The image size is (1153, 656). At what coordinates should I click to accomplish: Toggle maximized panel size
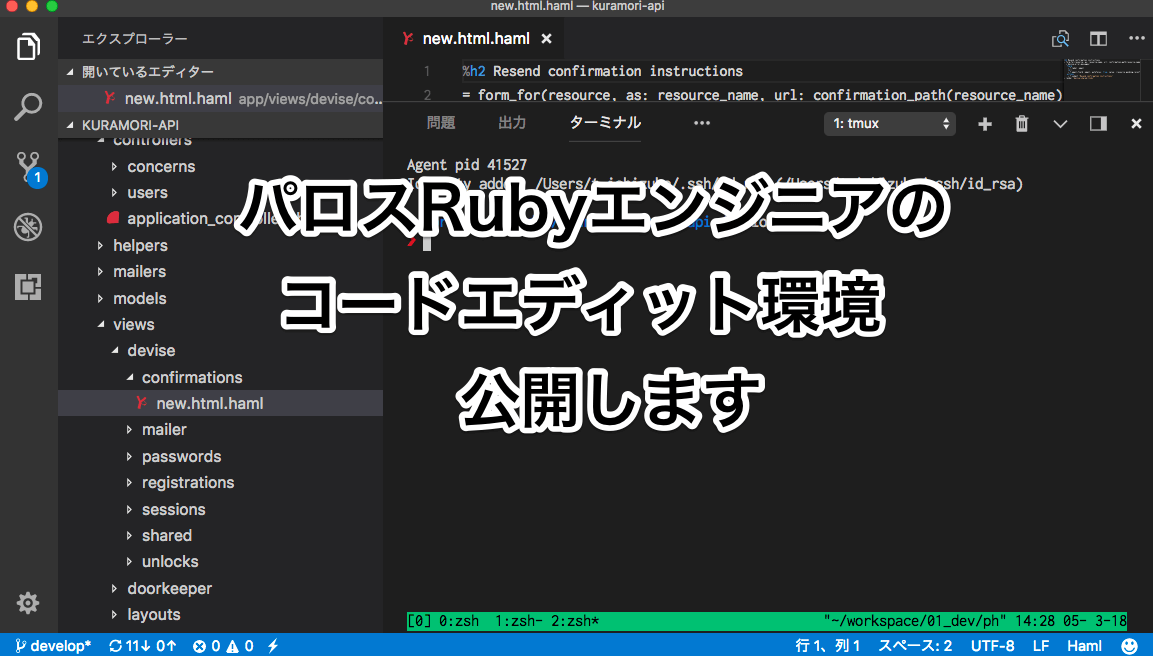coord(1098,124)
